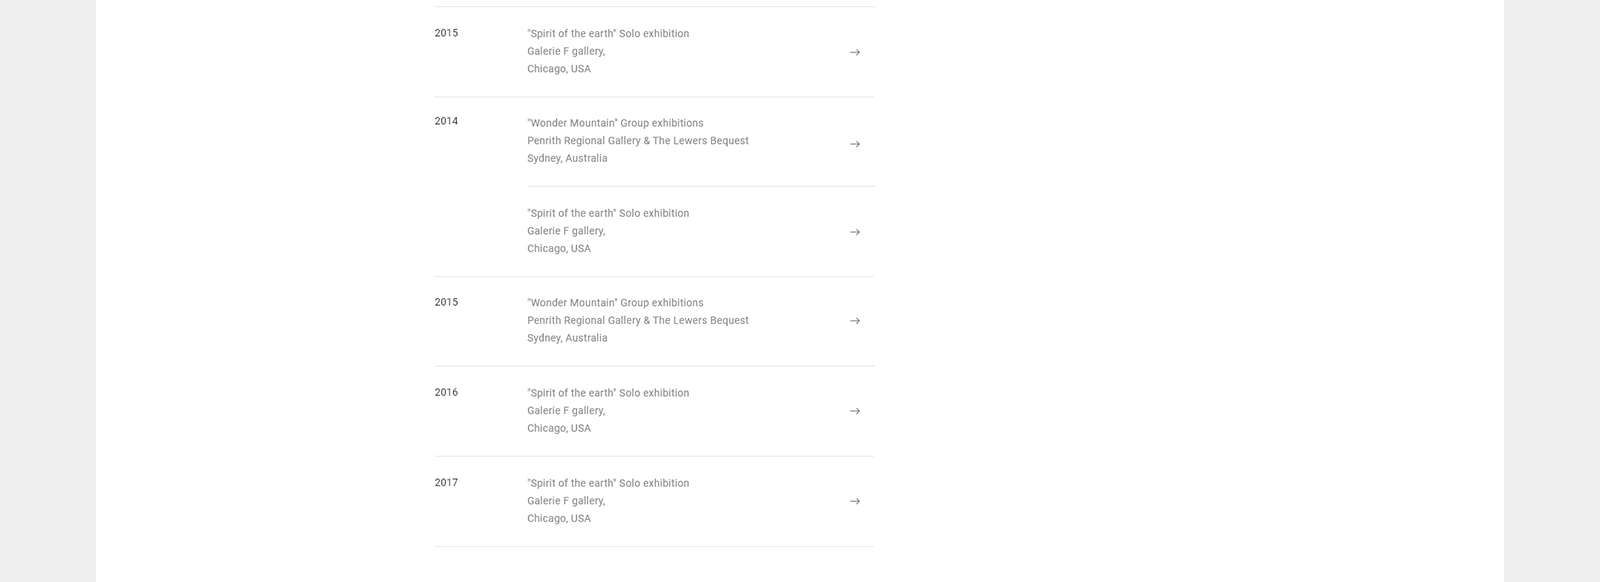Open the 2014 "Wonder Mountain" Group exhibitions title

(614, 123)
